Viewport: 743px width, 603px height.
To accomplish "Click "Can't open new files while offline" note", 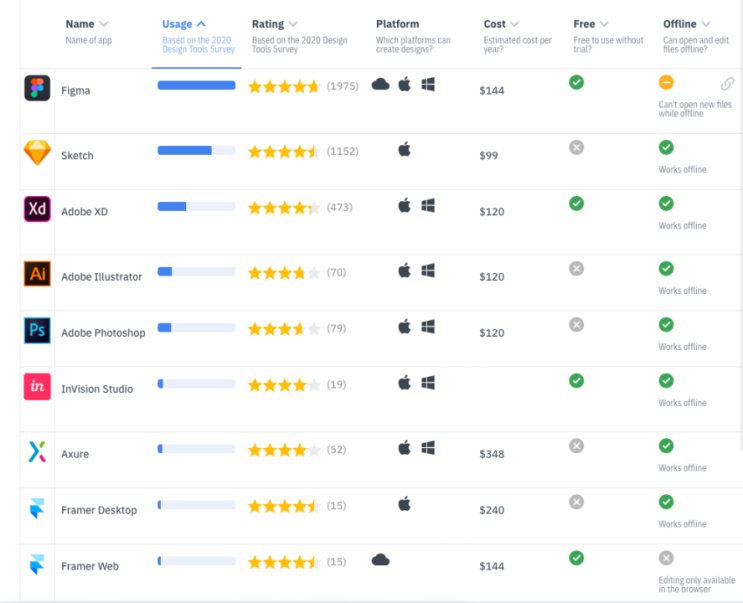I will tap(695, 109).
